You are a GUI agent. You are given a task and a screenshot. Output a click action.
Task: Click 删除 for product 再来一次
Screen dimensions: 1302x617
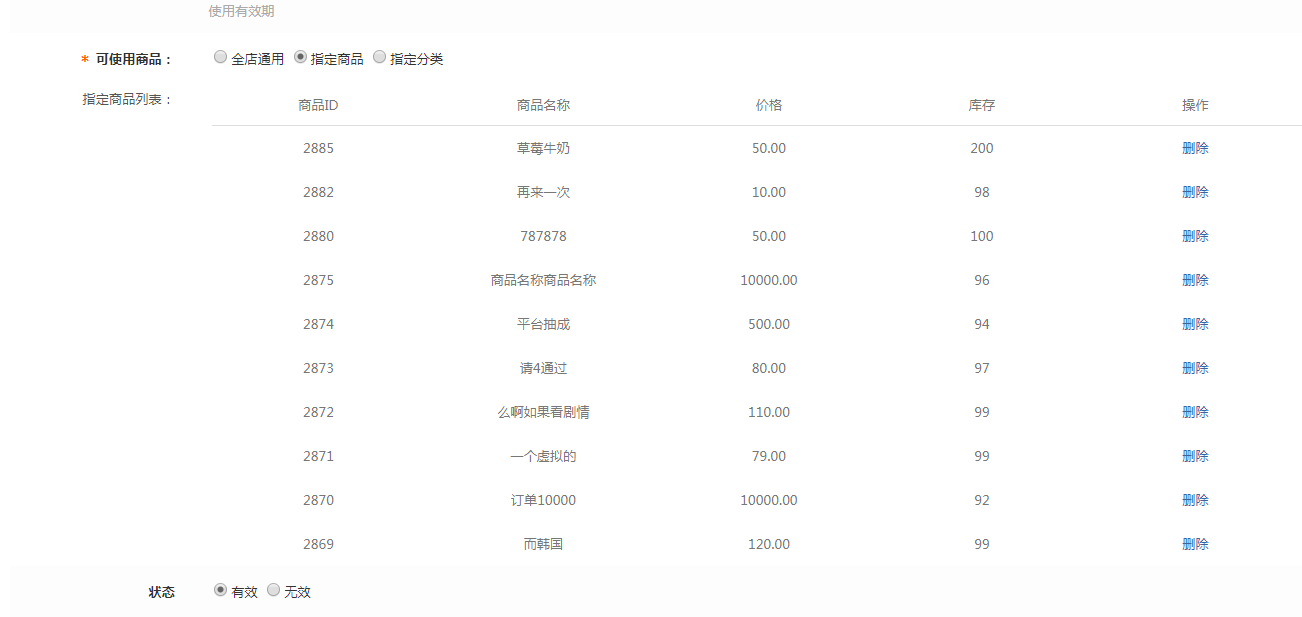tap(1195, 192)
